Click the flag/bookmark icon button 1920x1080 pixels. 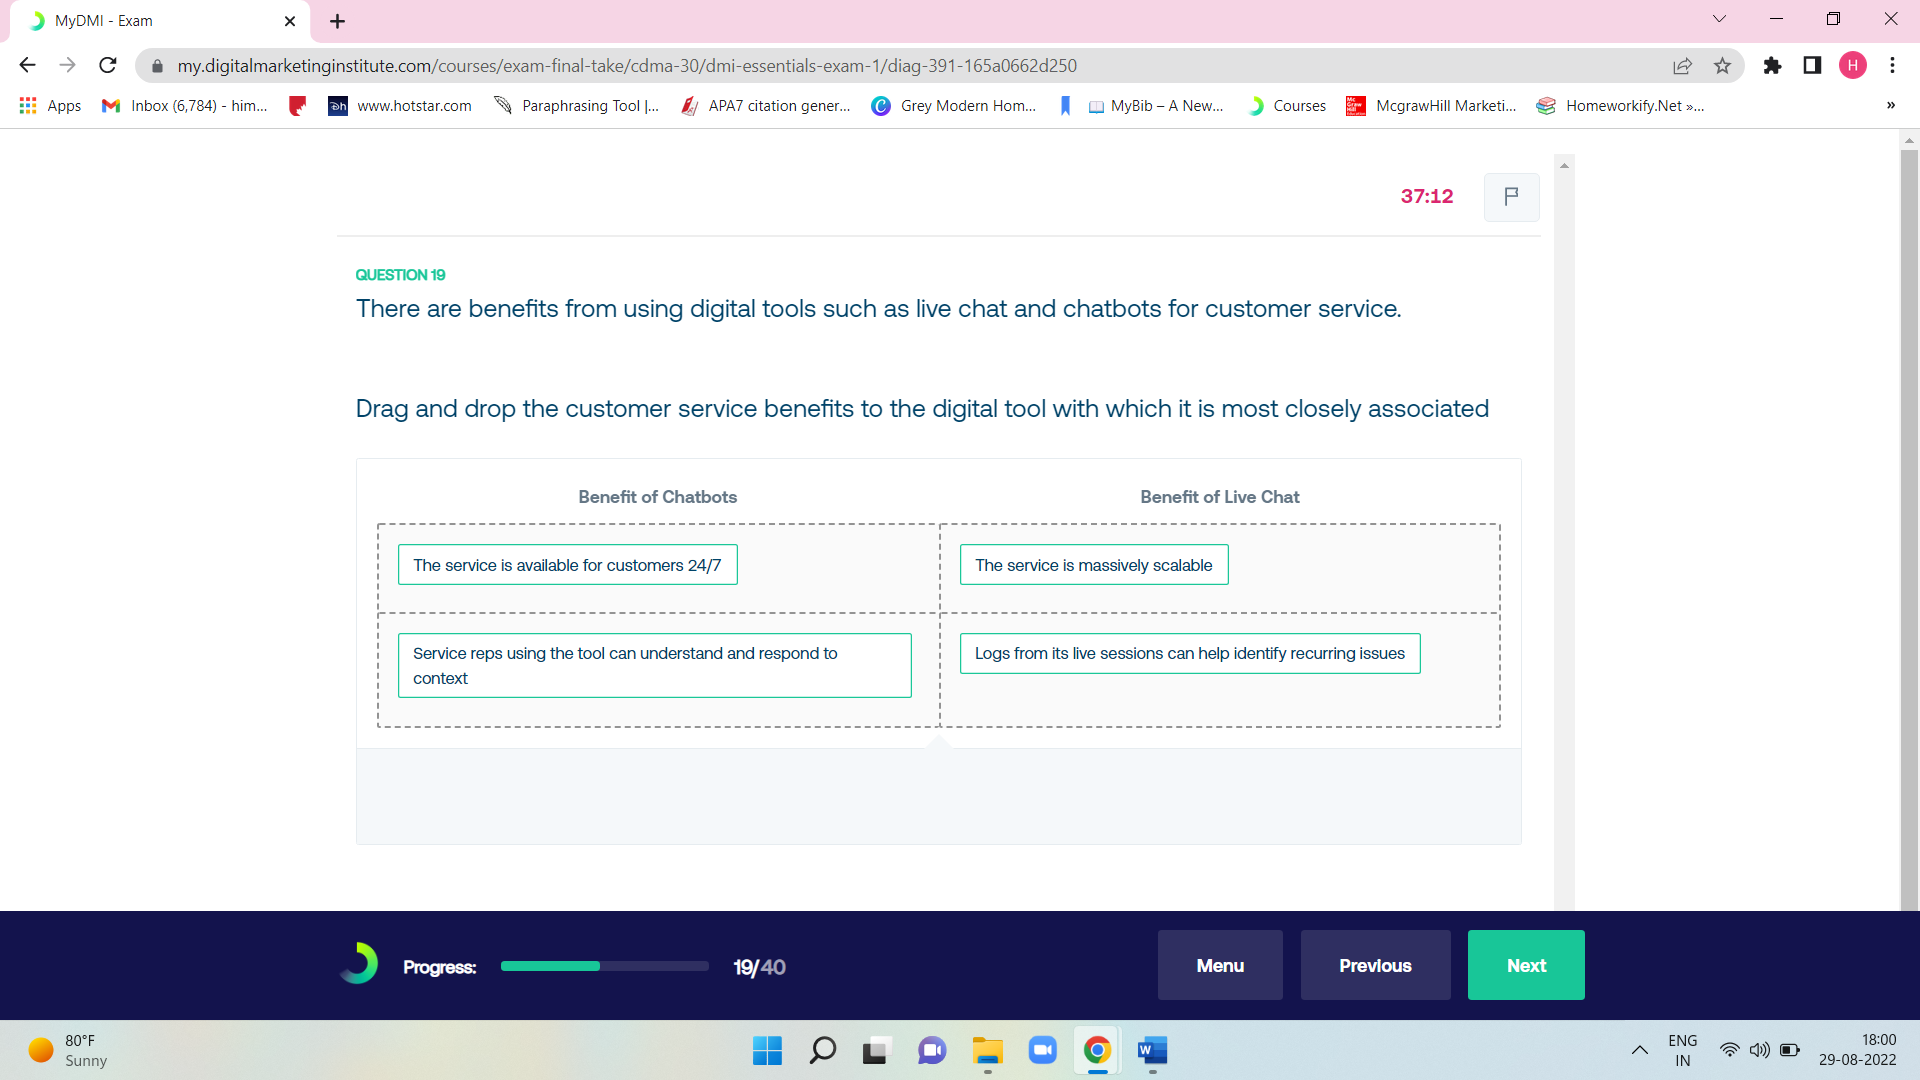(1511, 196)
